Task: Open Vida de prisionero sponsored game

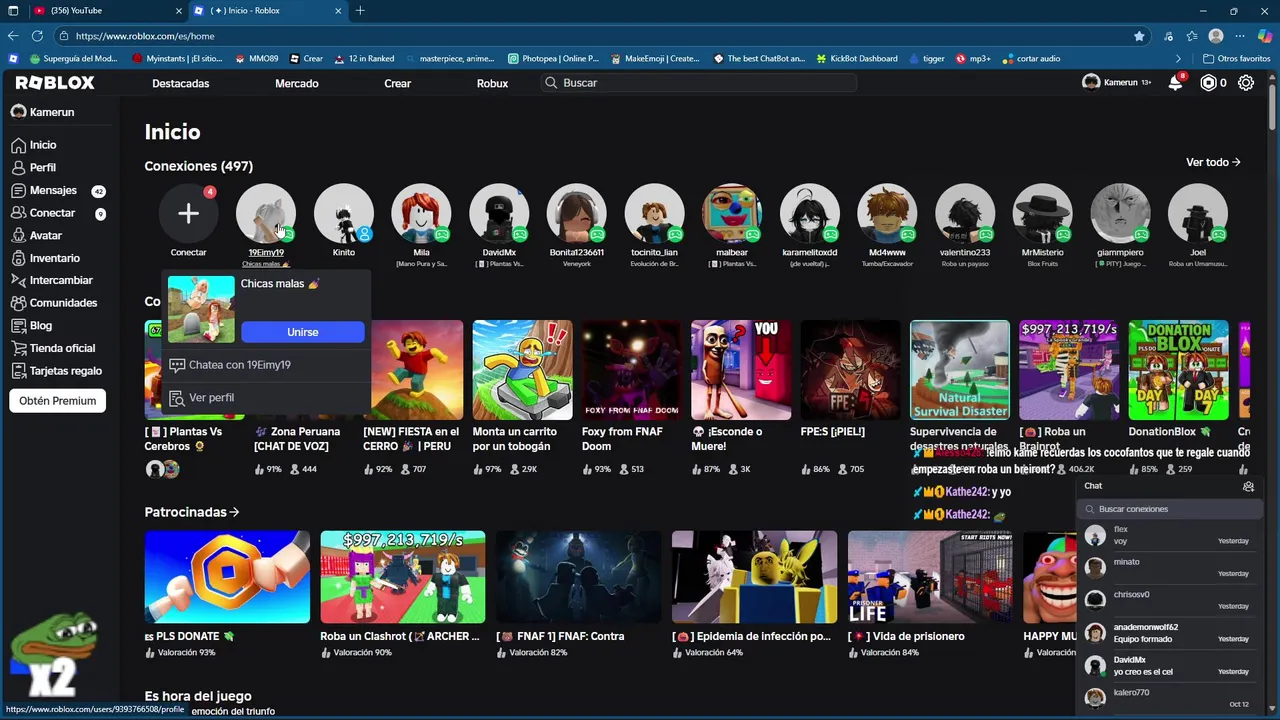Action: (930, 577)
